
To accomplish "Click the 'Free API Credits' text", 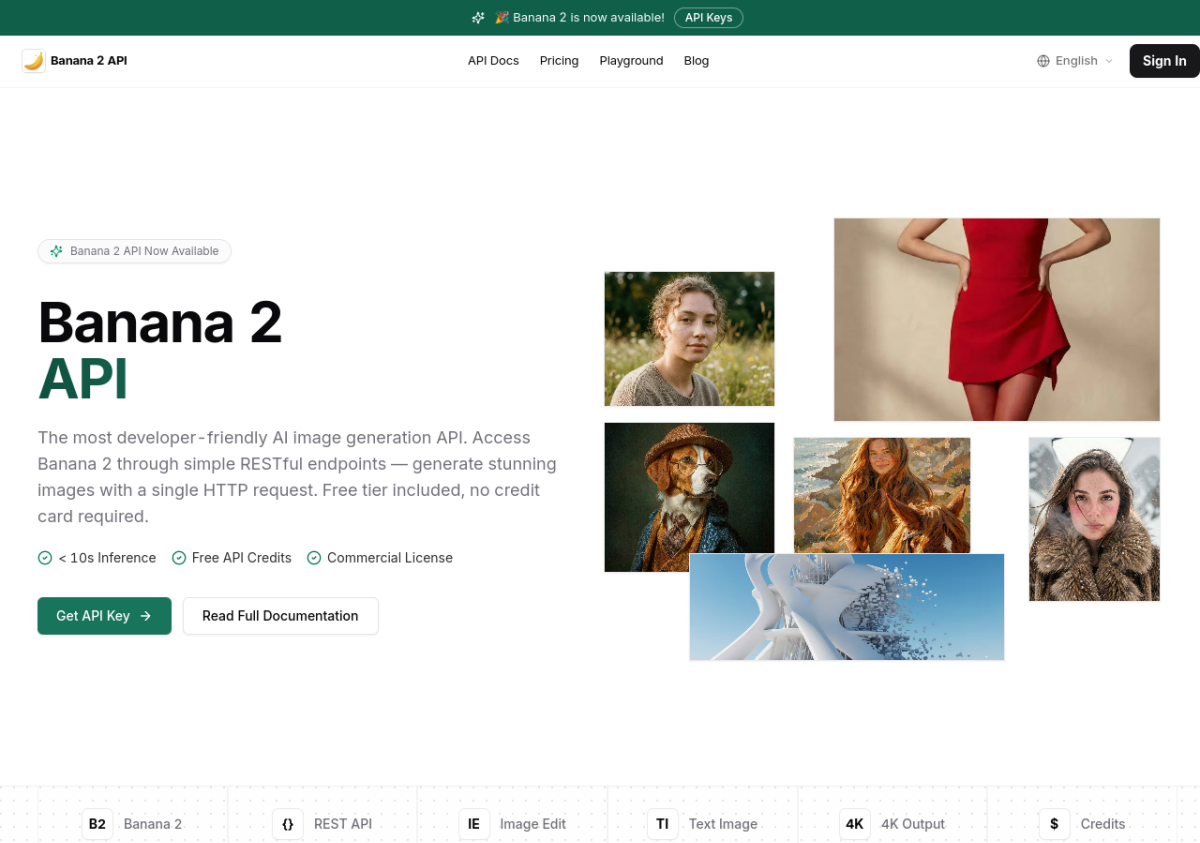I will click(x=242, y=558).
